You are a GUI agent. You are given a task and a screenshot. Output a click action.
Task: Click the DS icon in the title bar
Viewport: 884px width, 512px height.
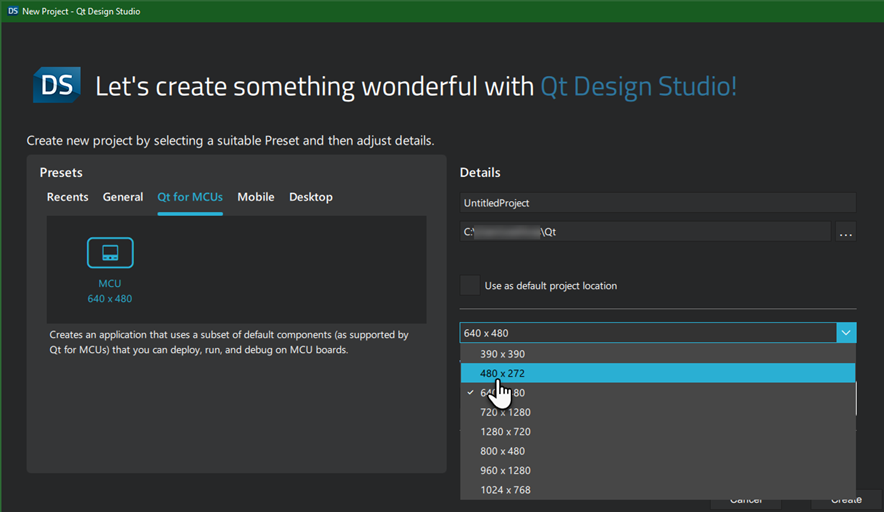click(x=12, y=11)
